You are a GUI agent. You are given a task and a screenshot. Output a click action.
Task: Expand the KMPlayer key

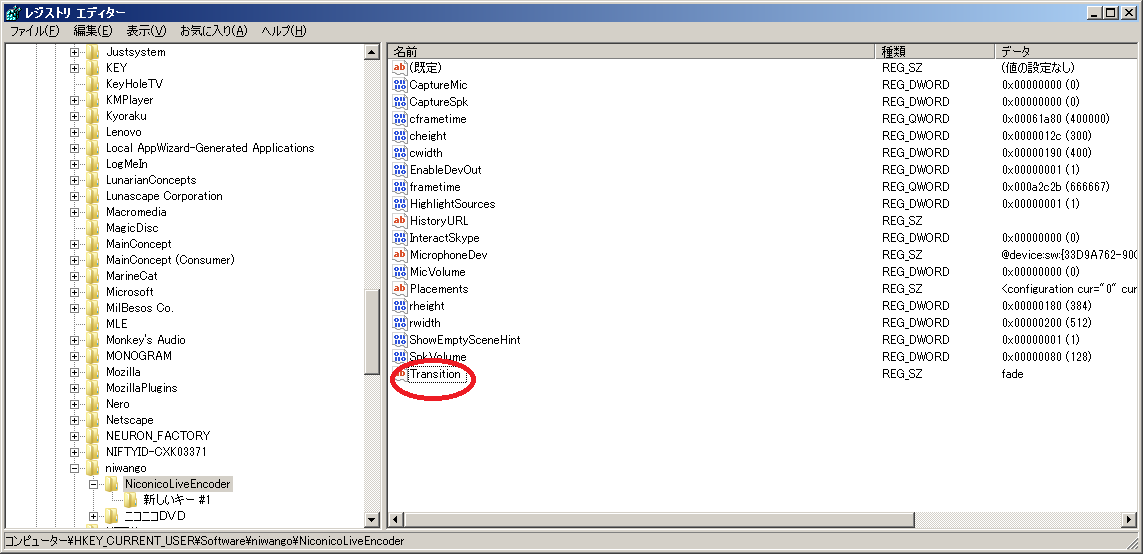(x=74, y=100)
